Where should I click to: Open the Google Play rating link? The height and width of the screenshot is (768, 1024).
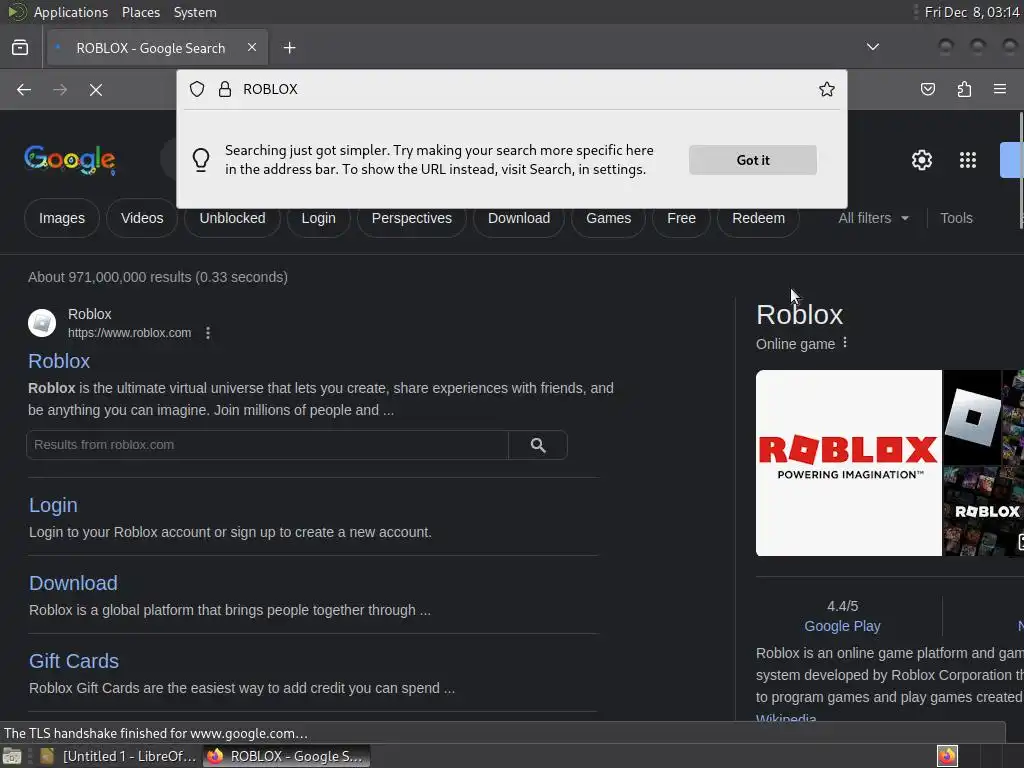pyautogui.click(x=842, y=626)
